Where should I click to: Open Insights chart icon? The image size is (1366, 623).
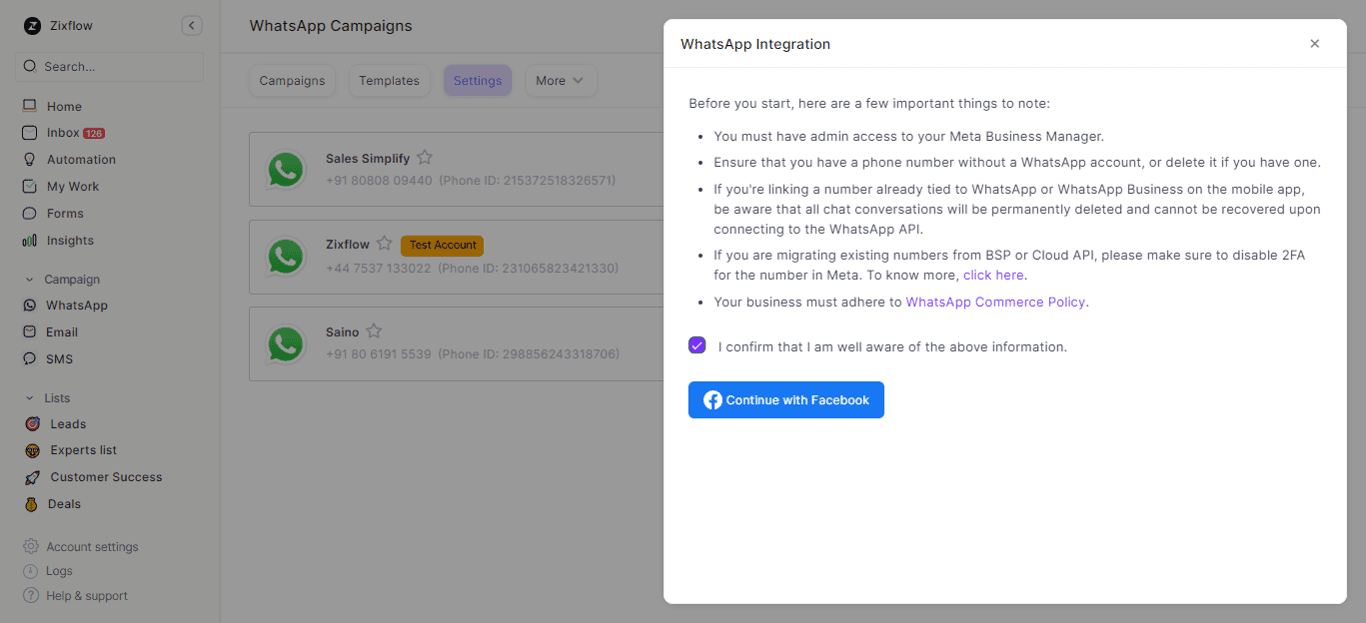30,240
